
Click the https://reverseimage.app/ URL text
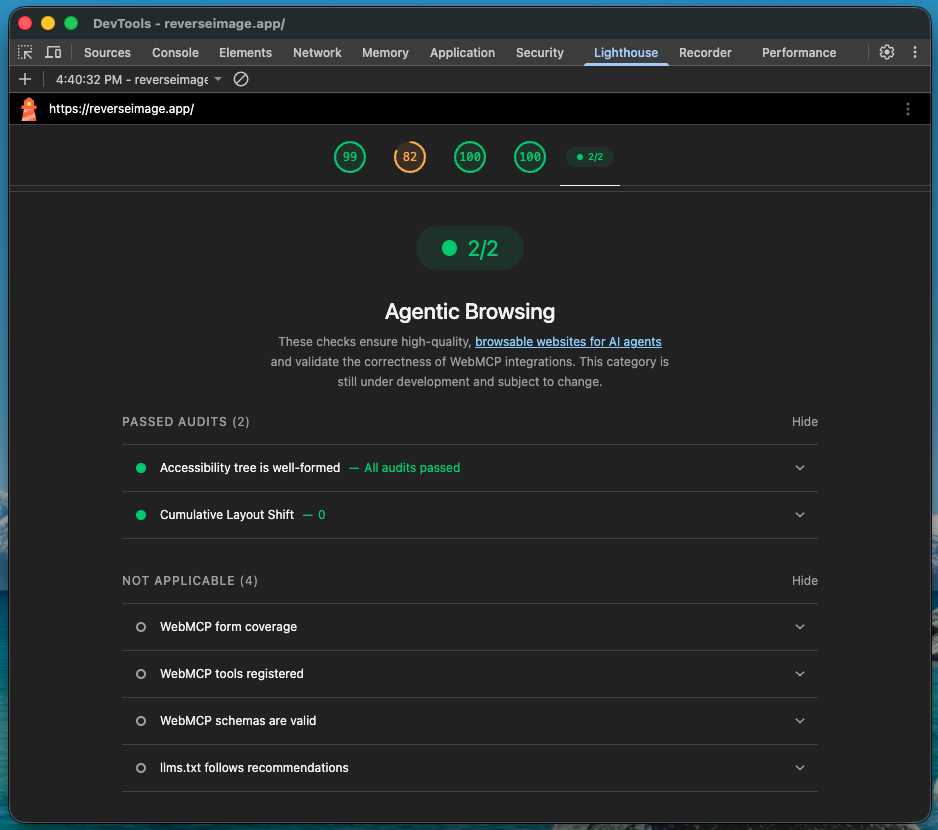[x=121, y=109]
